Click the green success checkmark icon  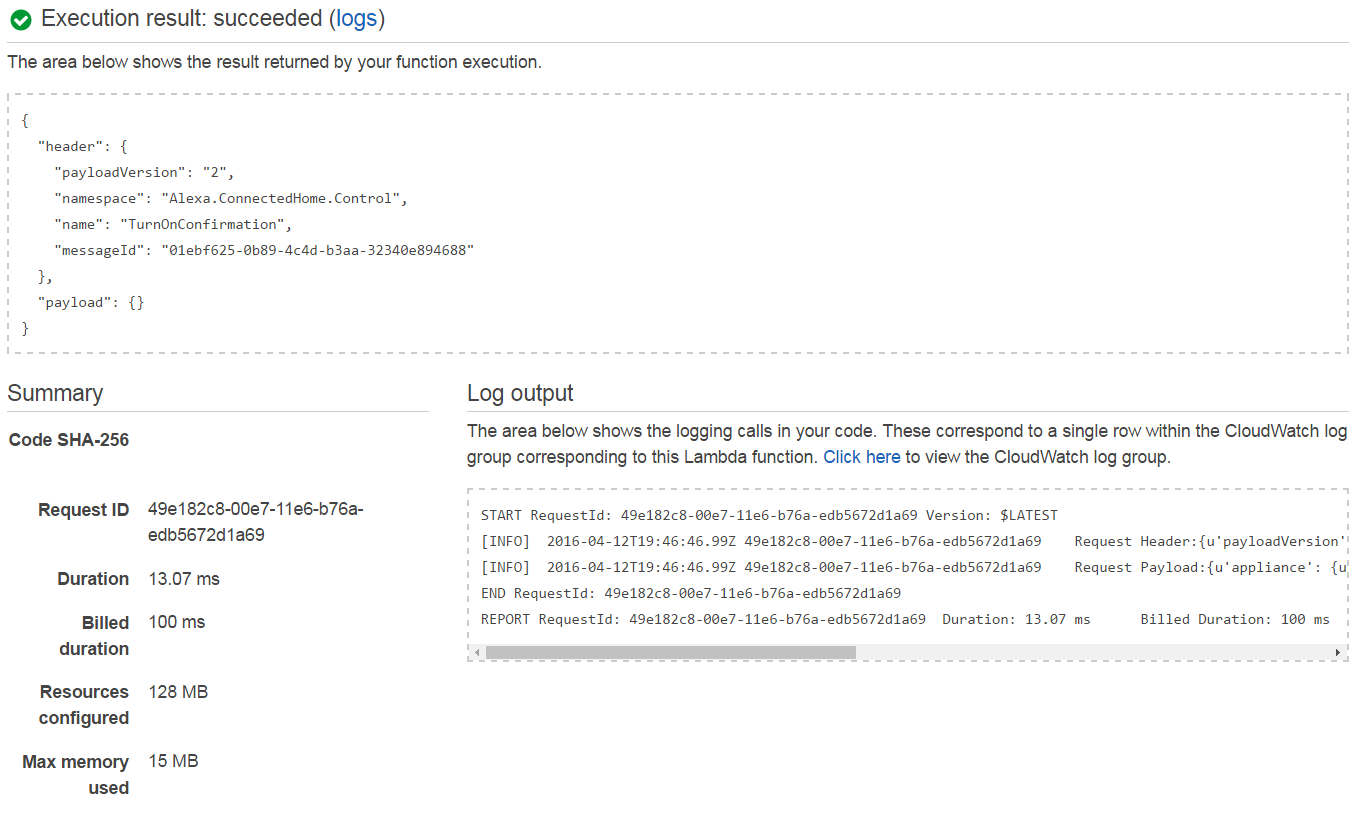[20, 18]
